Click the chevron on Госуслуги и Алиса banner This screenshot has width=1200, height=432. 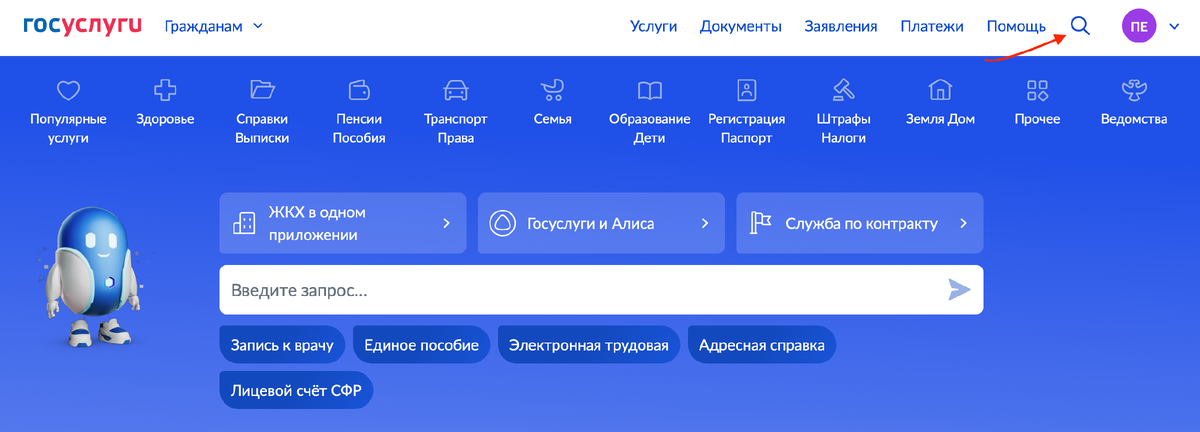pyautogui.click(x=705, y=223)
